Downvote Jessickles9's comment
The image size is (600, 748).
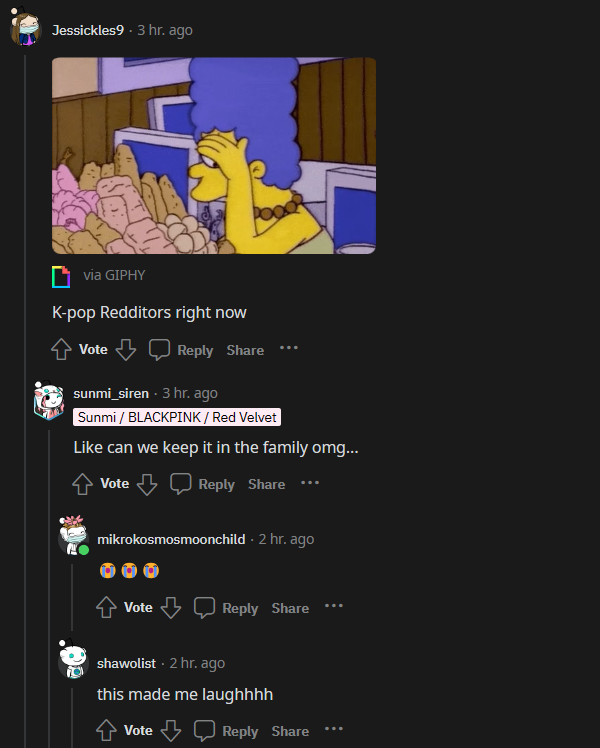[x=126, y=350]
